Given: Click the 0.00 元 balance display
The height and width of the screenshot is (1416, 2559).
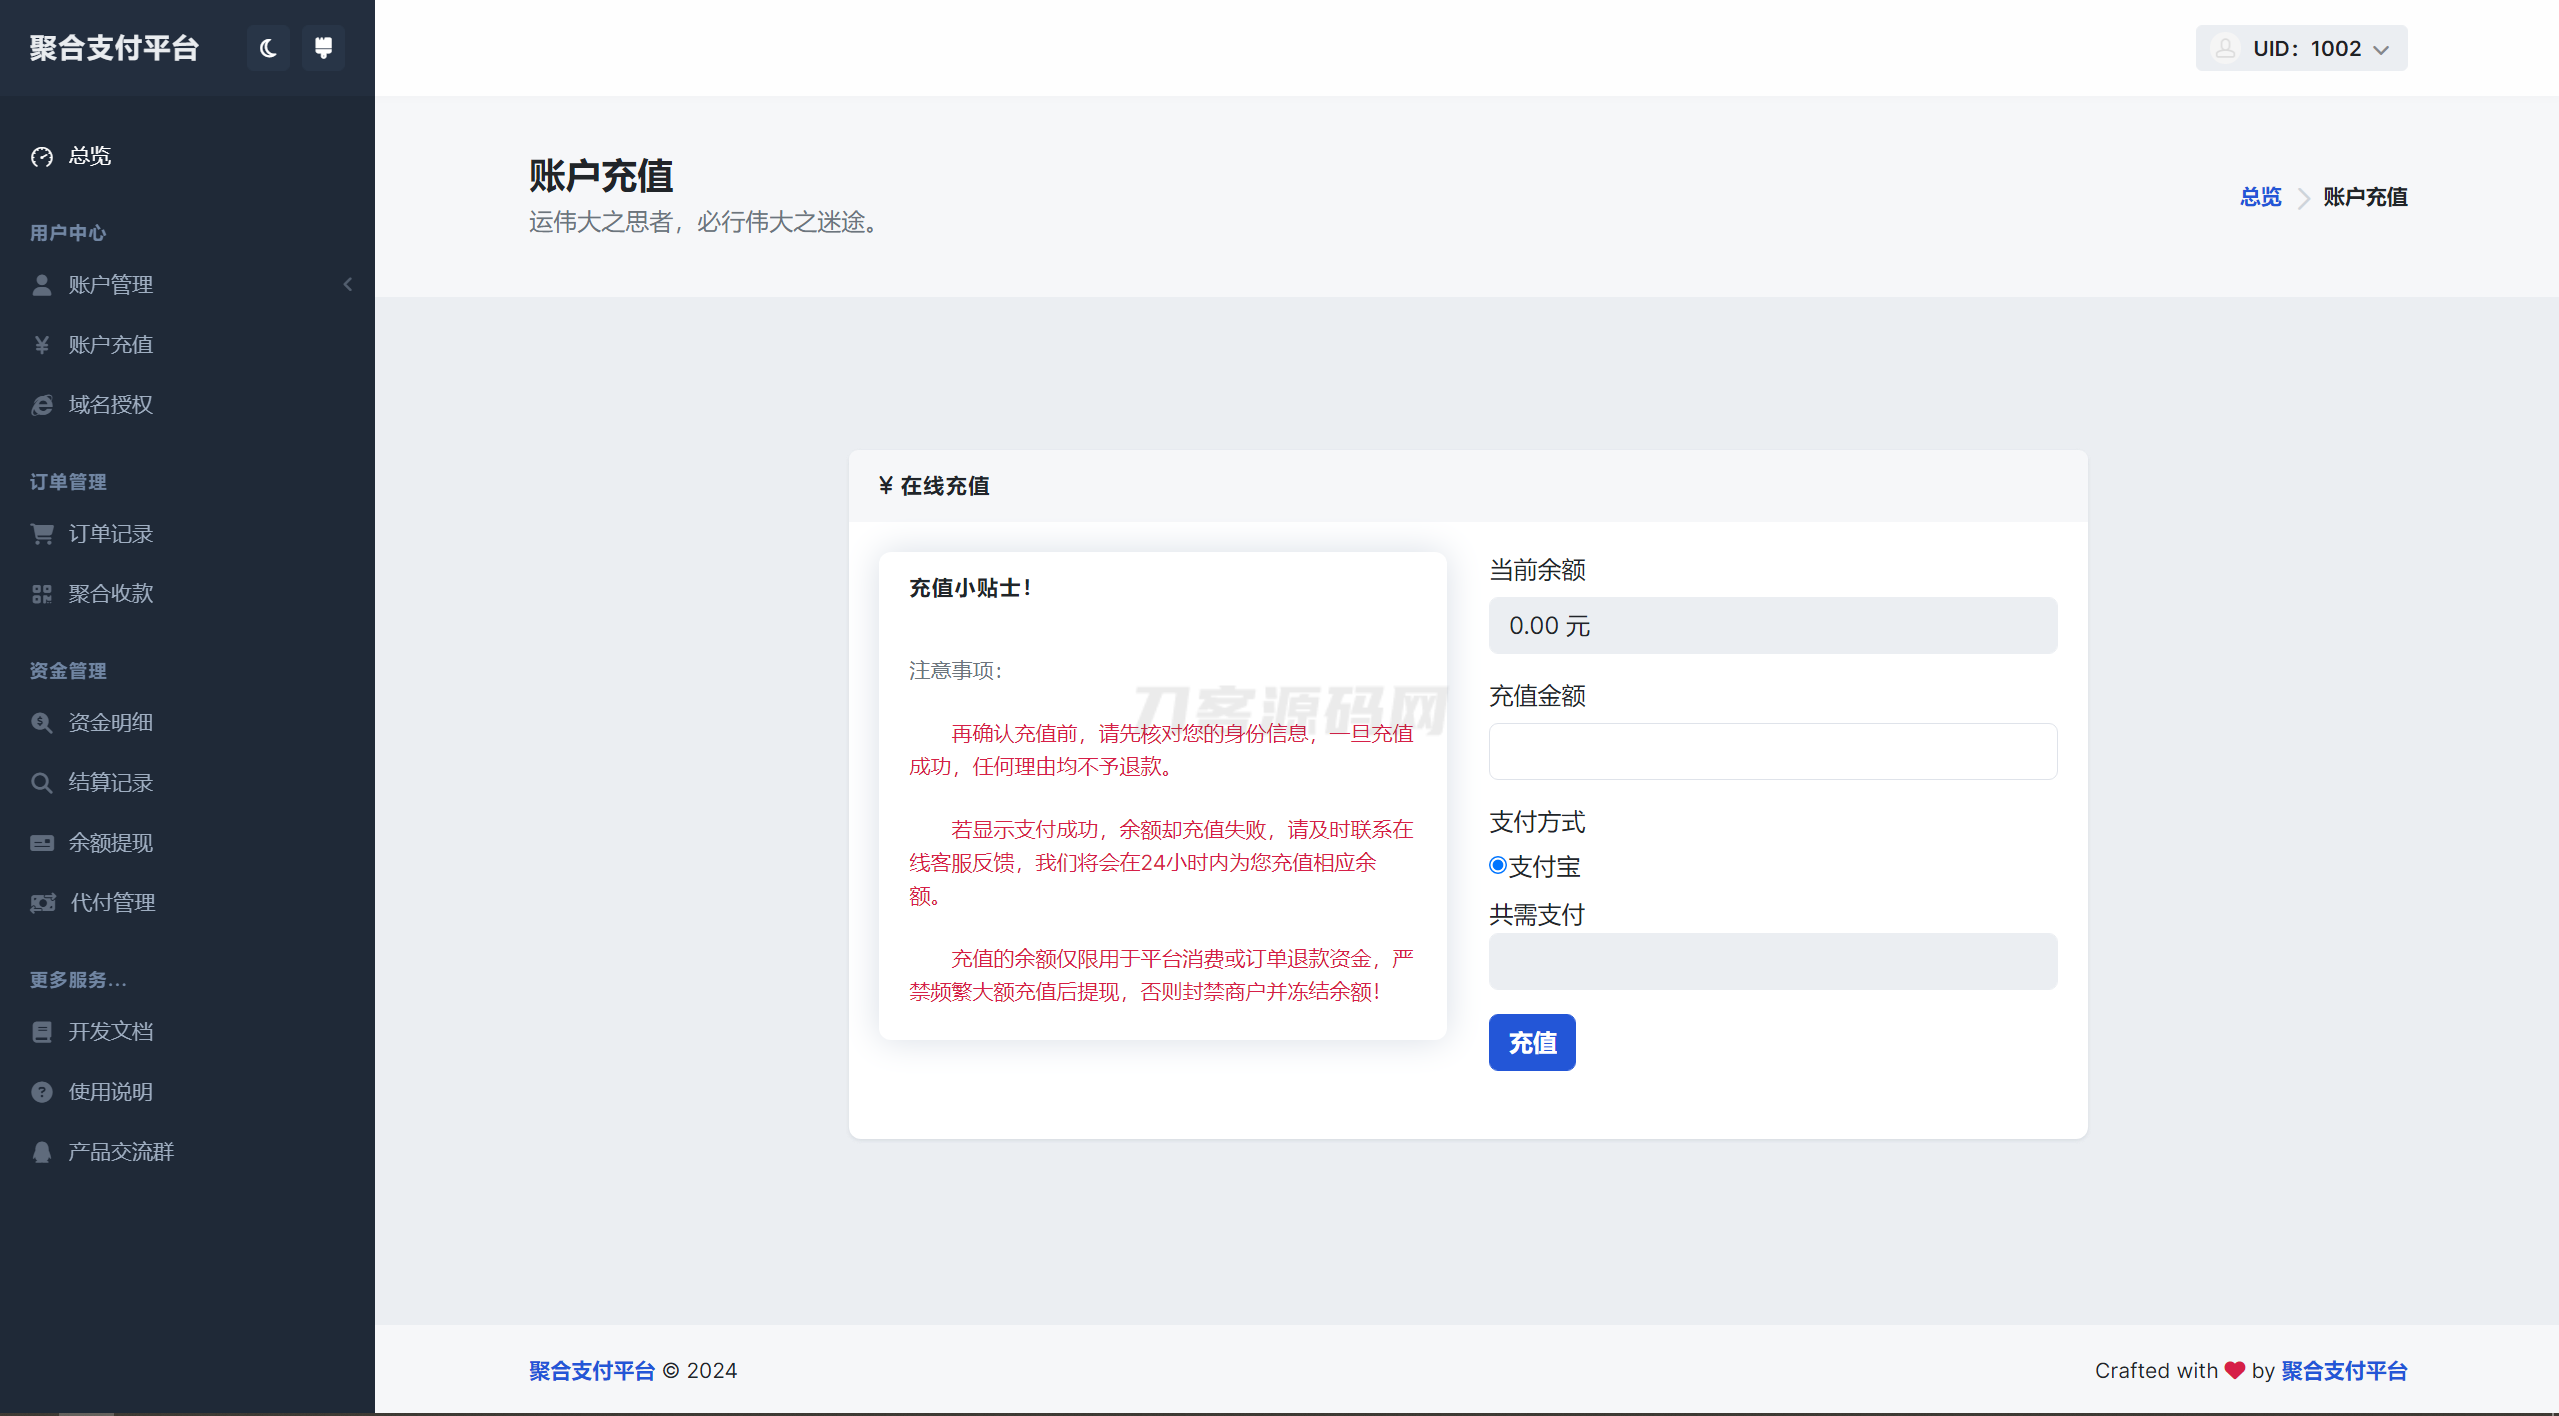Looking at the screenshot, I should [1771, 625].
